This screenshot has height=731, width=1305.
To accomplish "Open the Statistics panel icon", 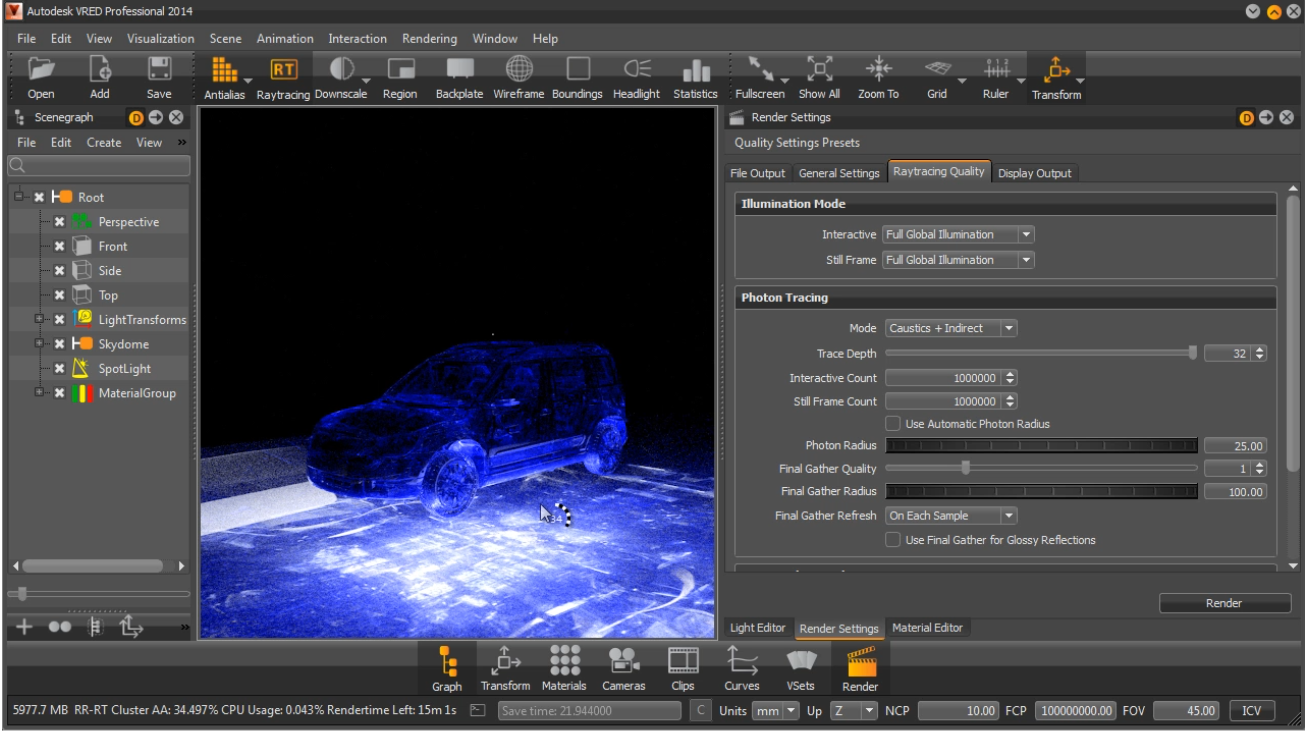I will click(695, 70).
